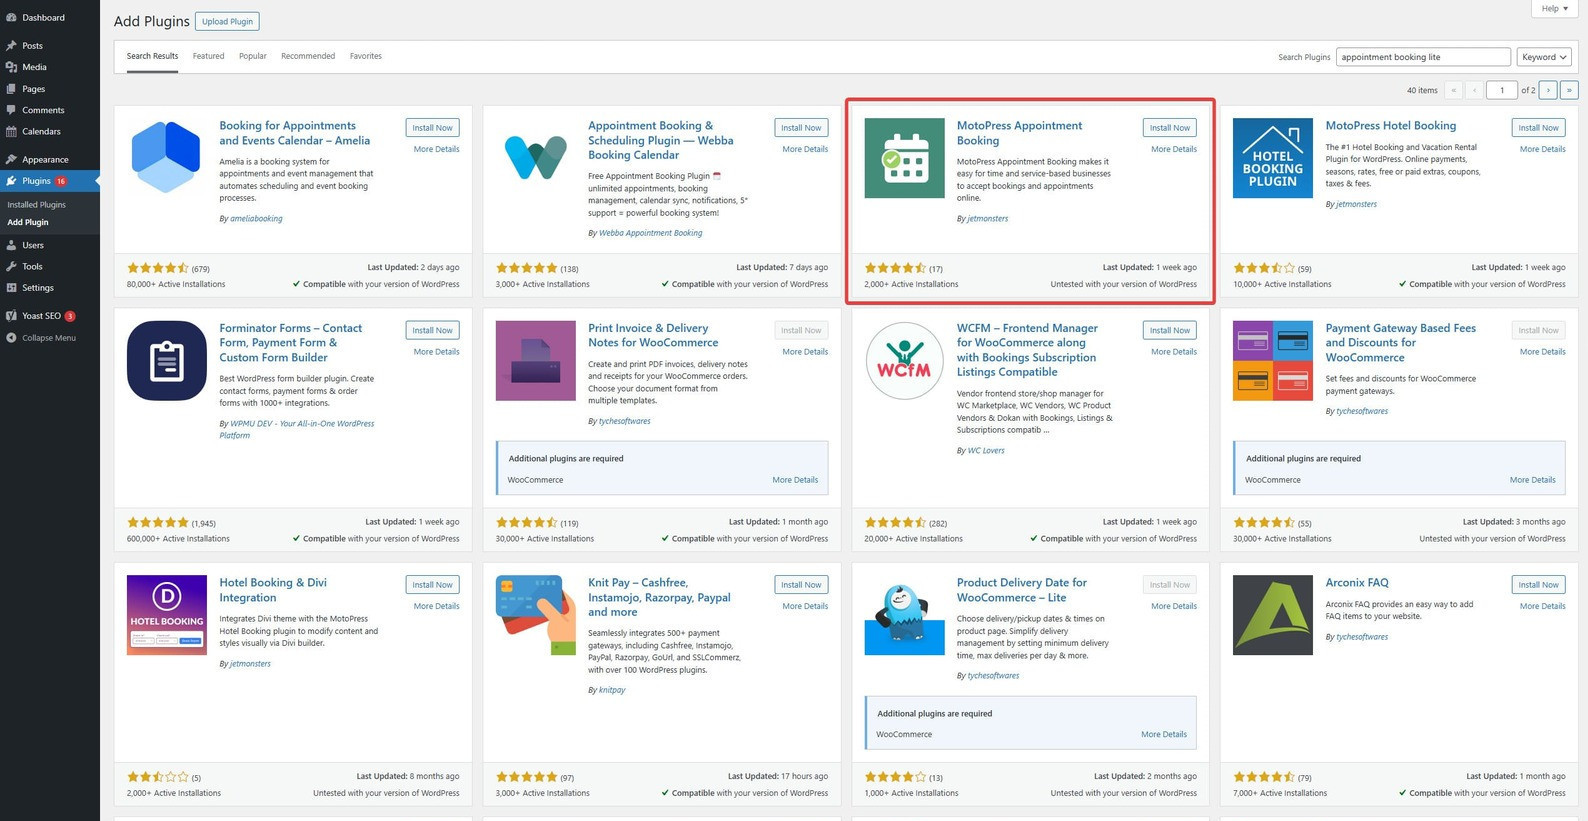Install Knit Pay plugin
This screenshot has width=1588, height=821.
pos(801,585)
